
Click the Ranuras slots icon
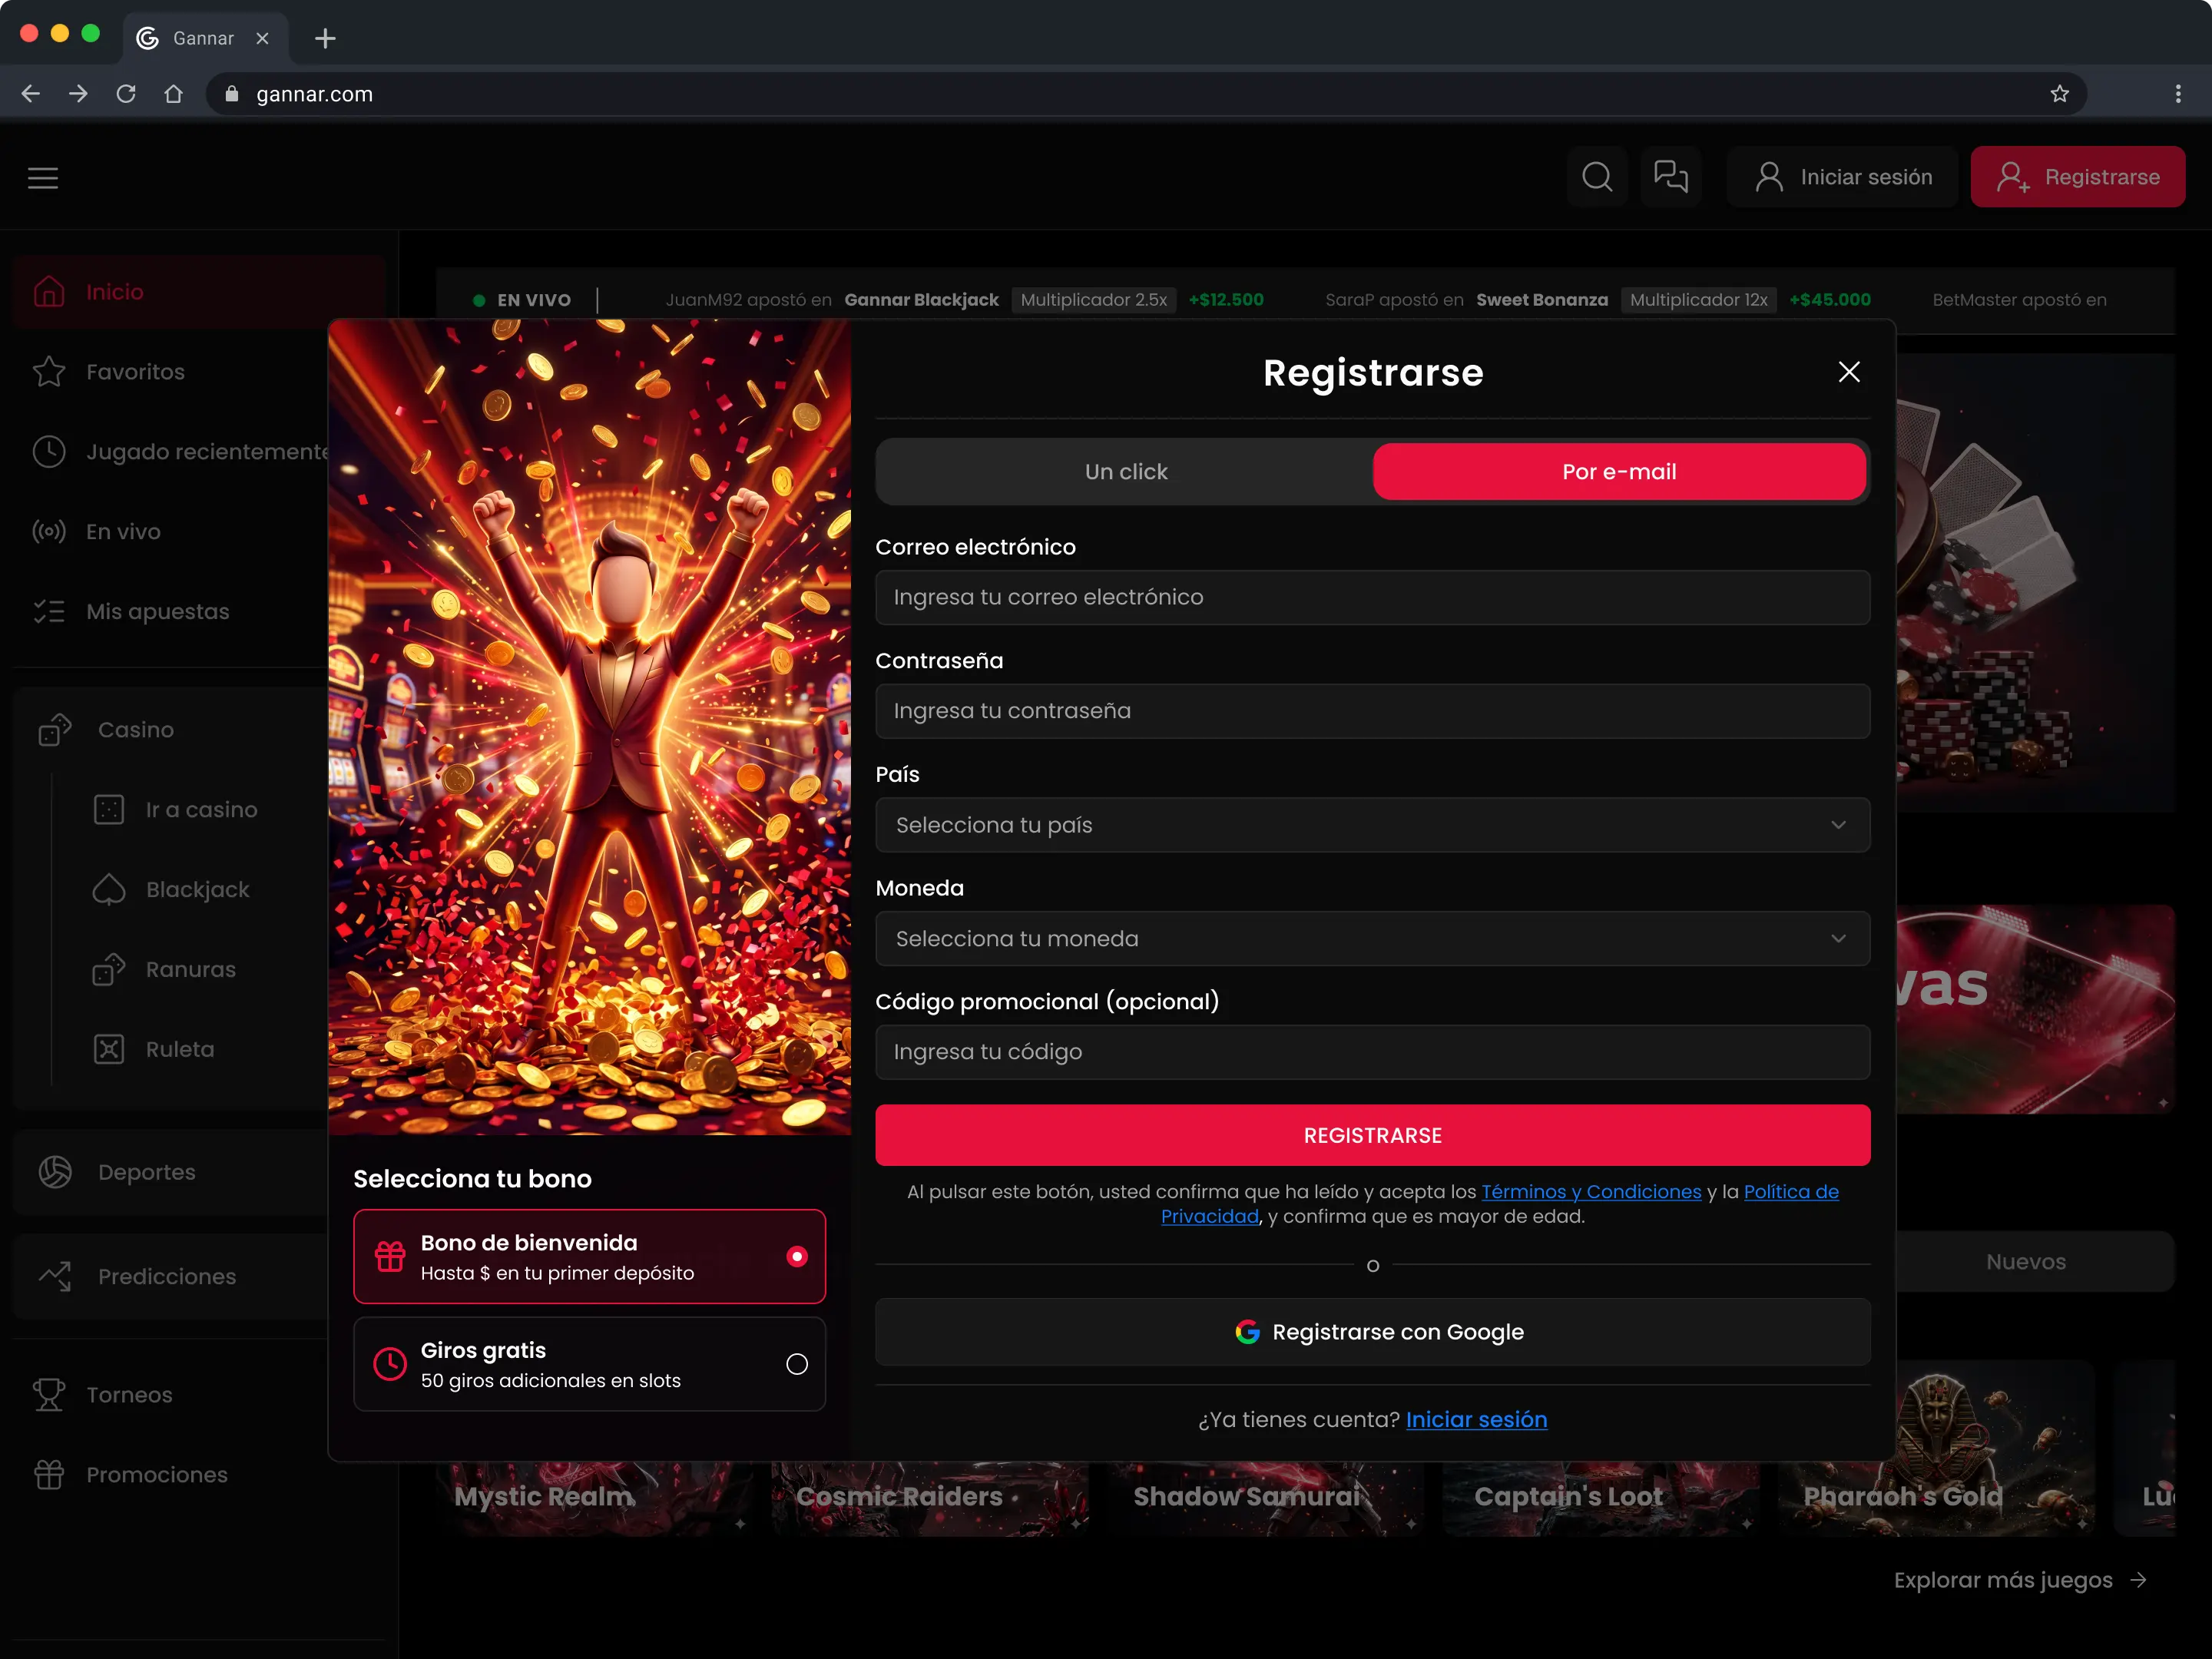click(109, 970)
